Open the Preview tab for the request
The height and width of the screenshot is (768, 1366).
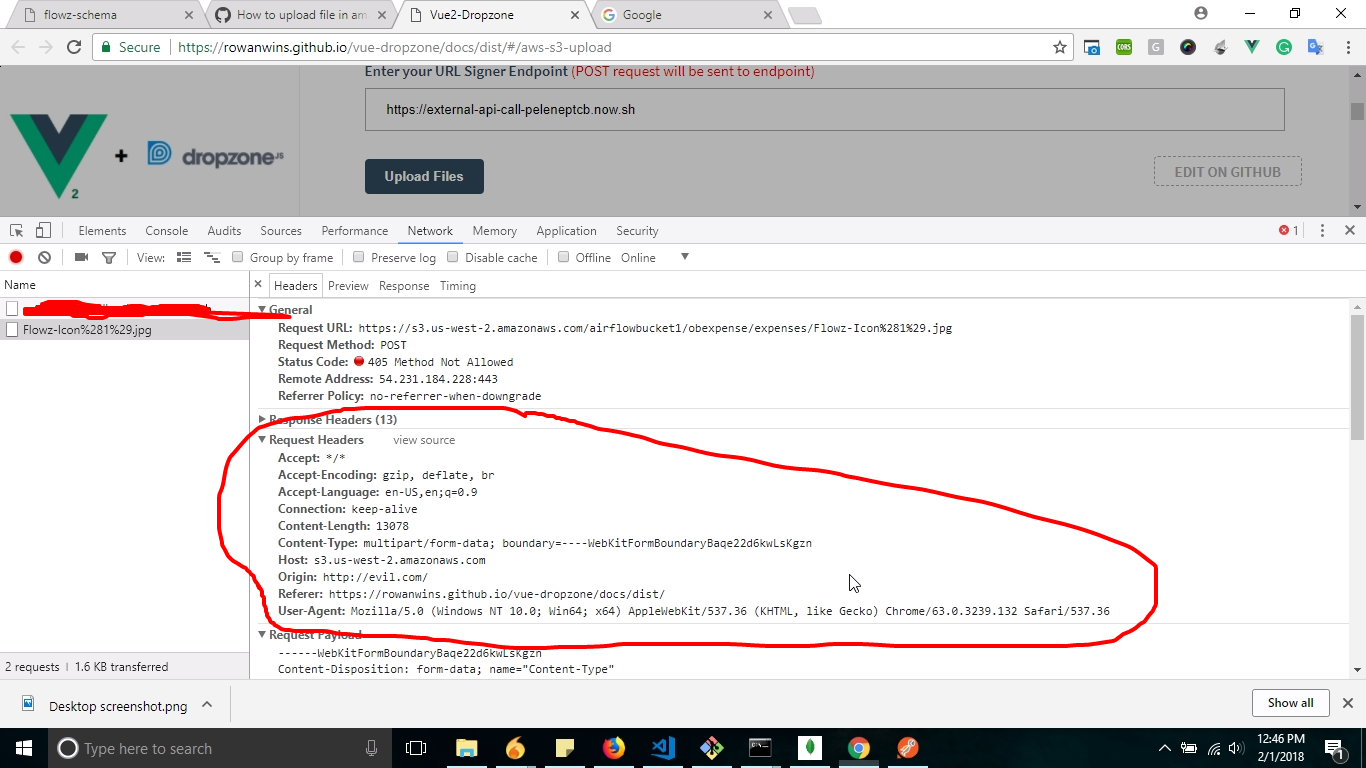point(348,285)
